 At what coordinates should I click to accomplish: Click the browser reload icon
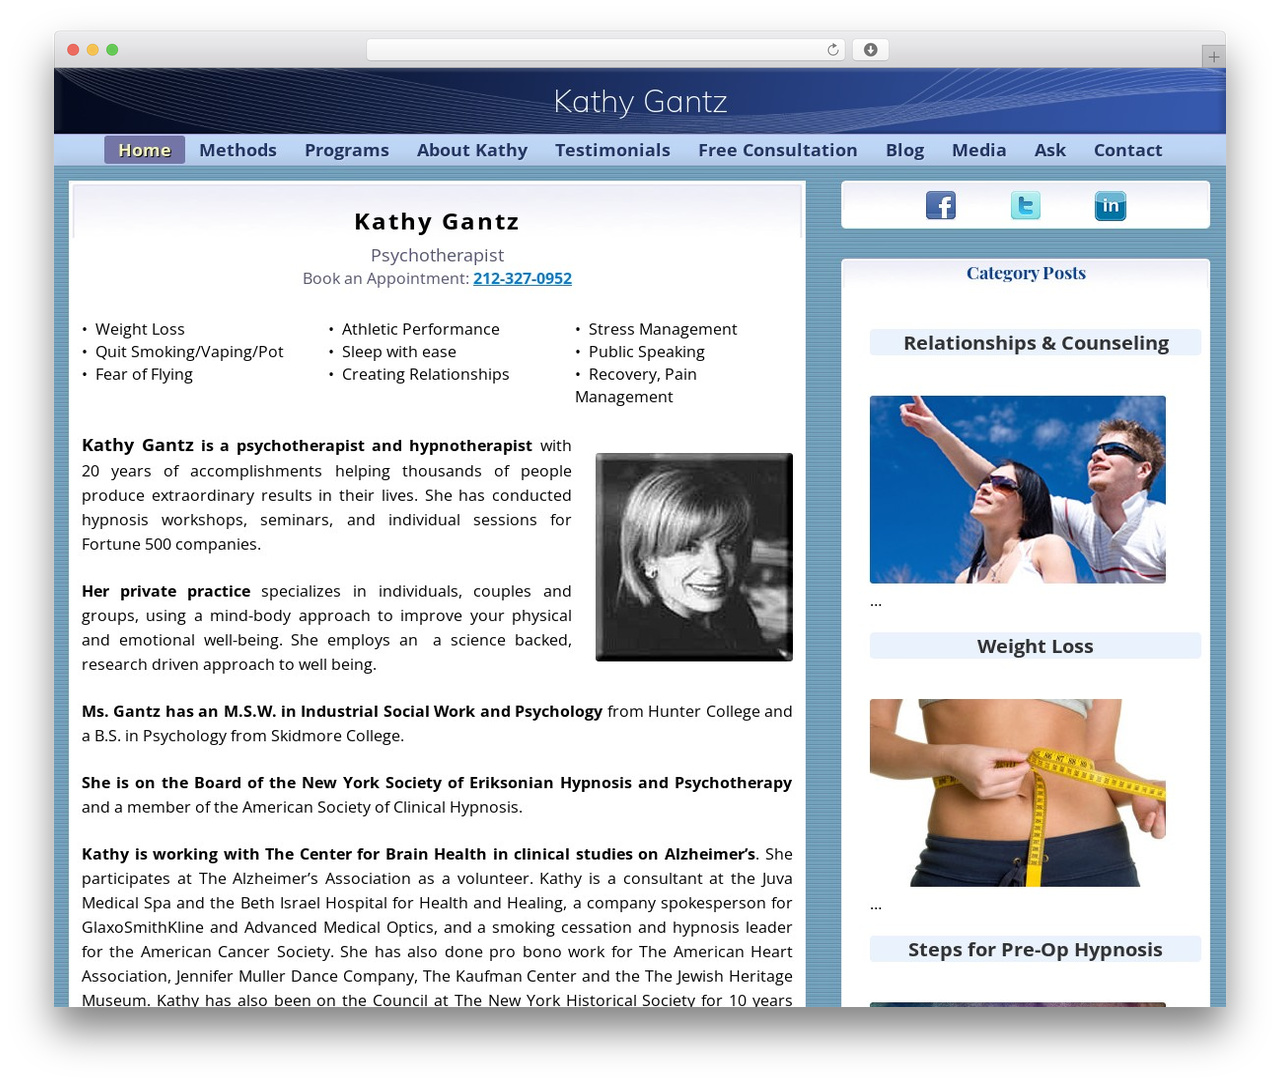coord(832,50)
